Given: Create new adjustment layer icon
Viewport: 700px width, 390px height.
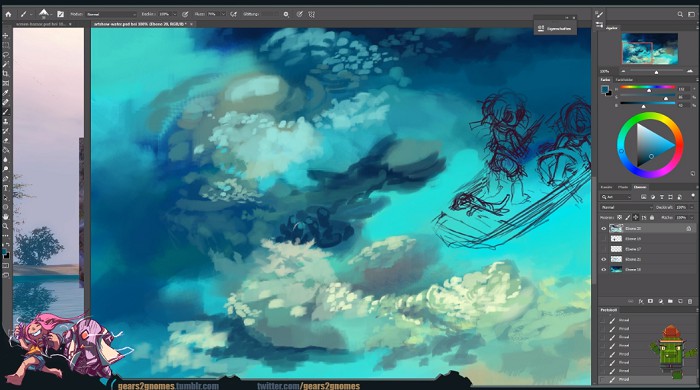Looking at the screenshot, I should coord(660,302).
